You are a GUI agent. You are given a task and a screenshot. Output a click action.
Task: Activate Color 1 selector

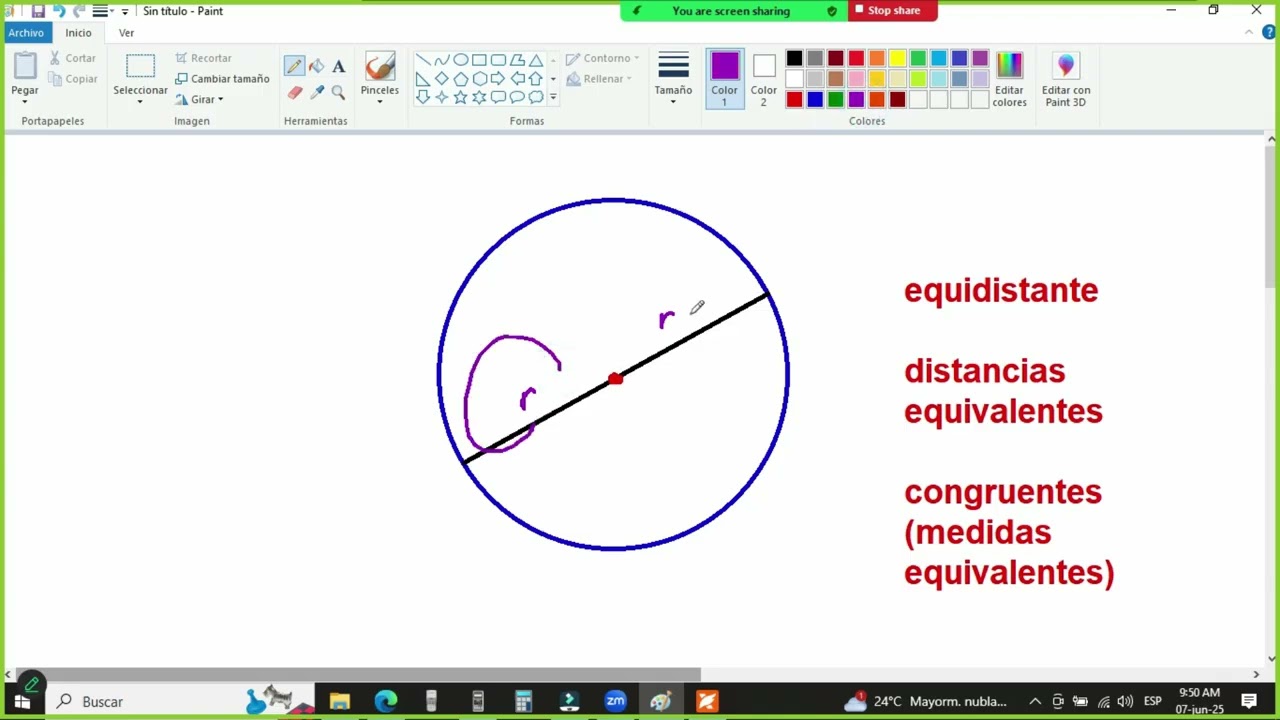(x=725, y=79)
